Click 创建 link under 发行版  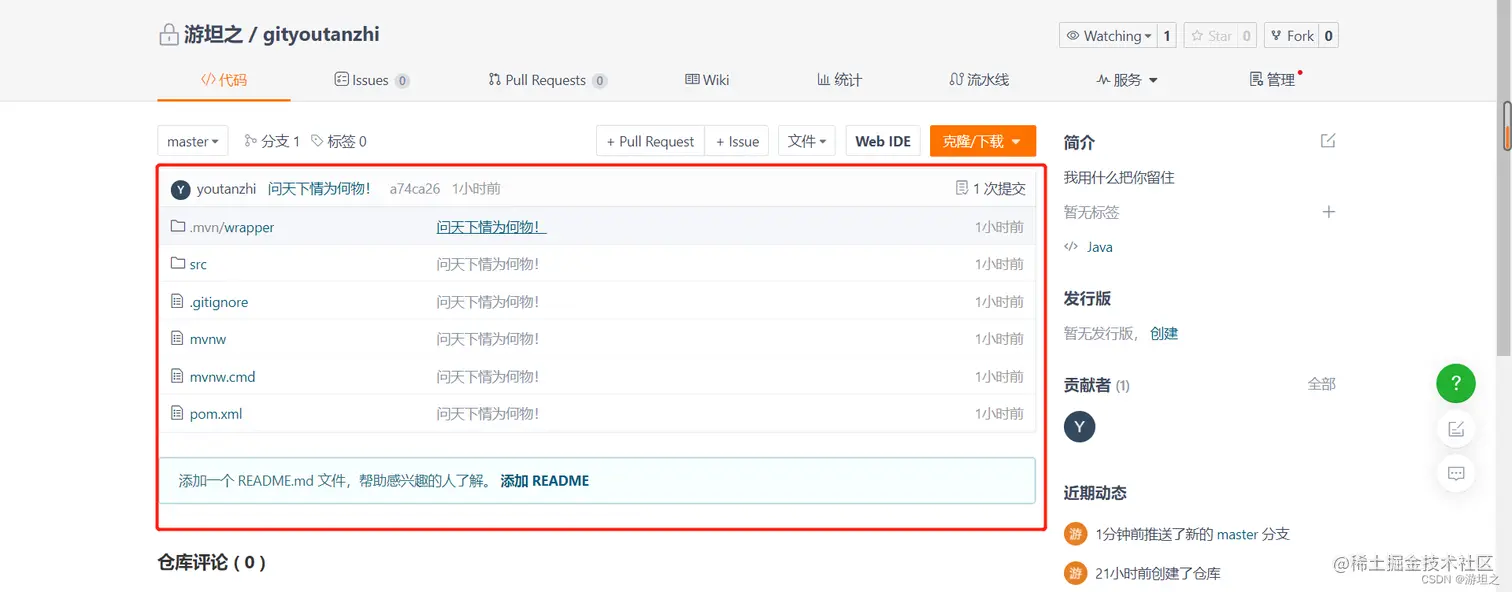tap(1164, 333)
